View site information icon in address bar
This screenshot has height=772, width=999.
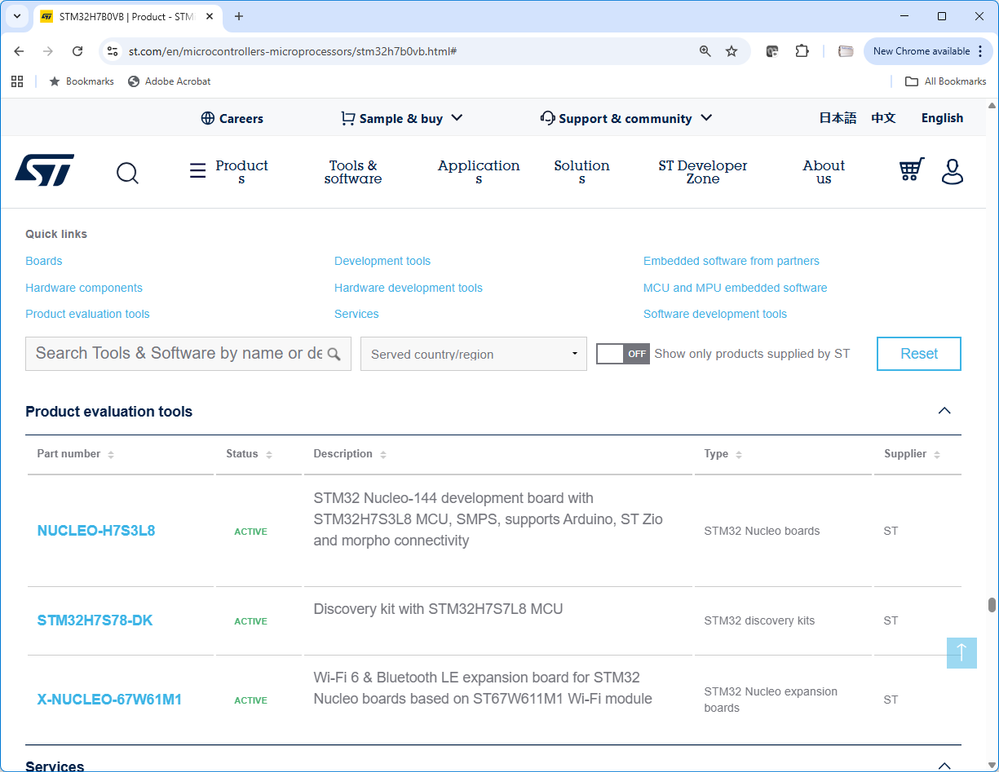click(113, 51)
